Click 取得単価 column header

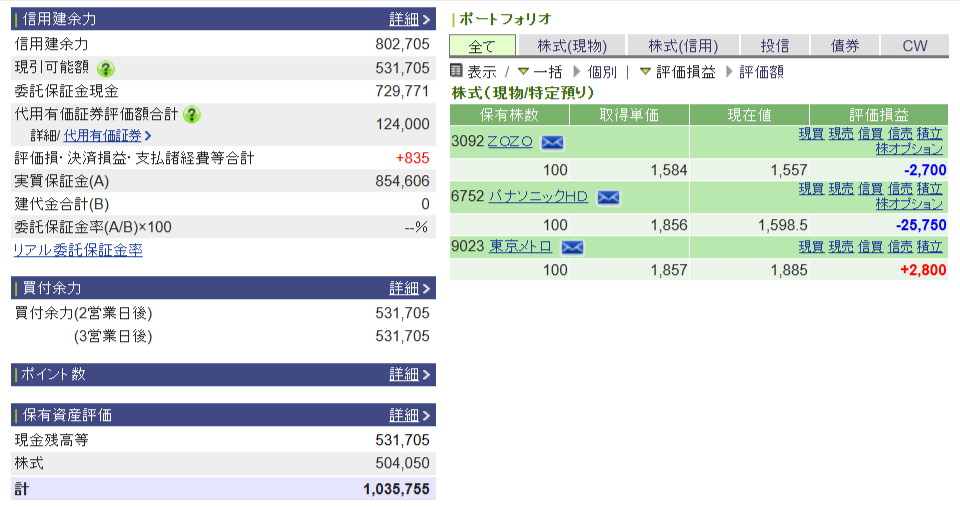629,115
